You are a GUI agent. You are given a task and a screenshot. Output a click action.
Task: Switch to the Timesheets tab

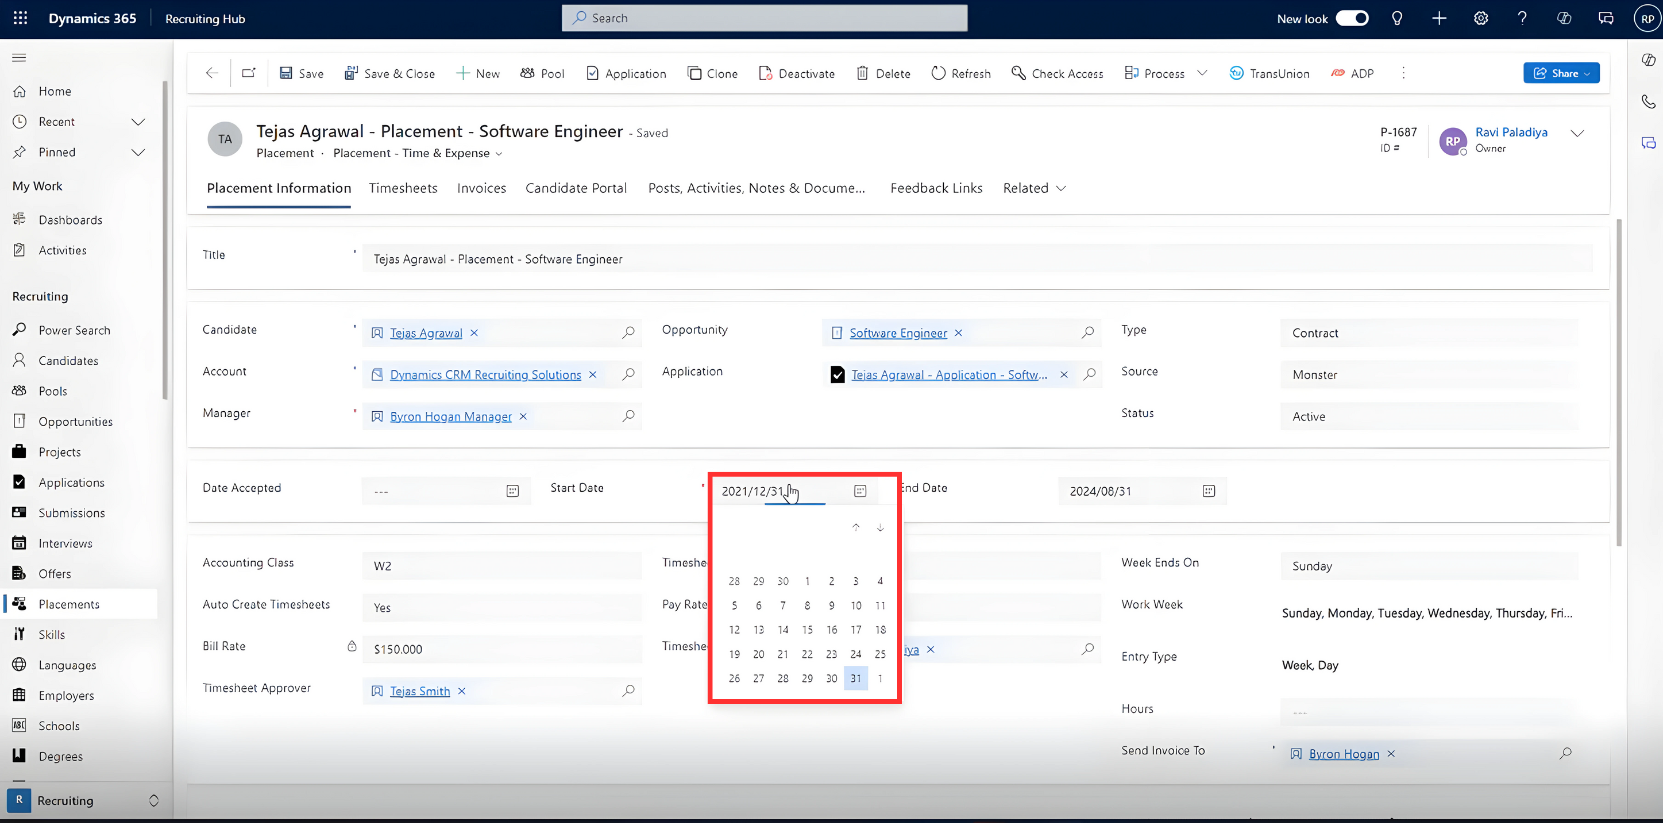403,188
